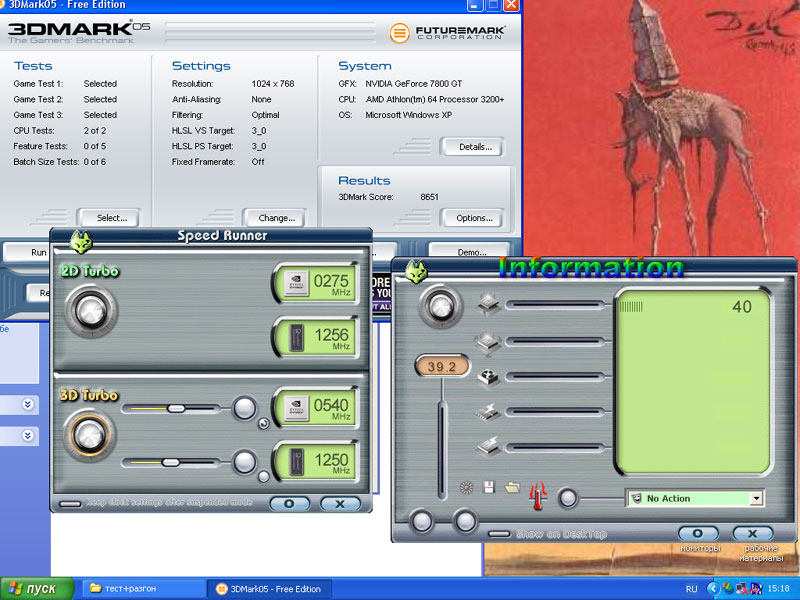Click the wolf logo in Speed Runner window
Screen dimensions: 800x600
tap(81, 241)
